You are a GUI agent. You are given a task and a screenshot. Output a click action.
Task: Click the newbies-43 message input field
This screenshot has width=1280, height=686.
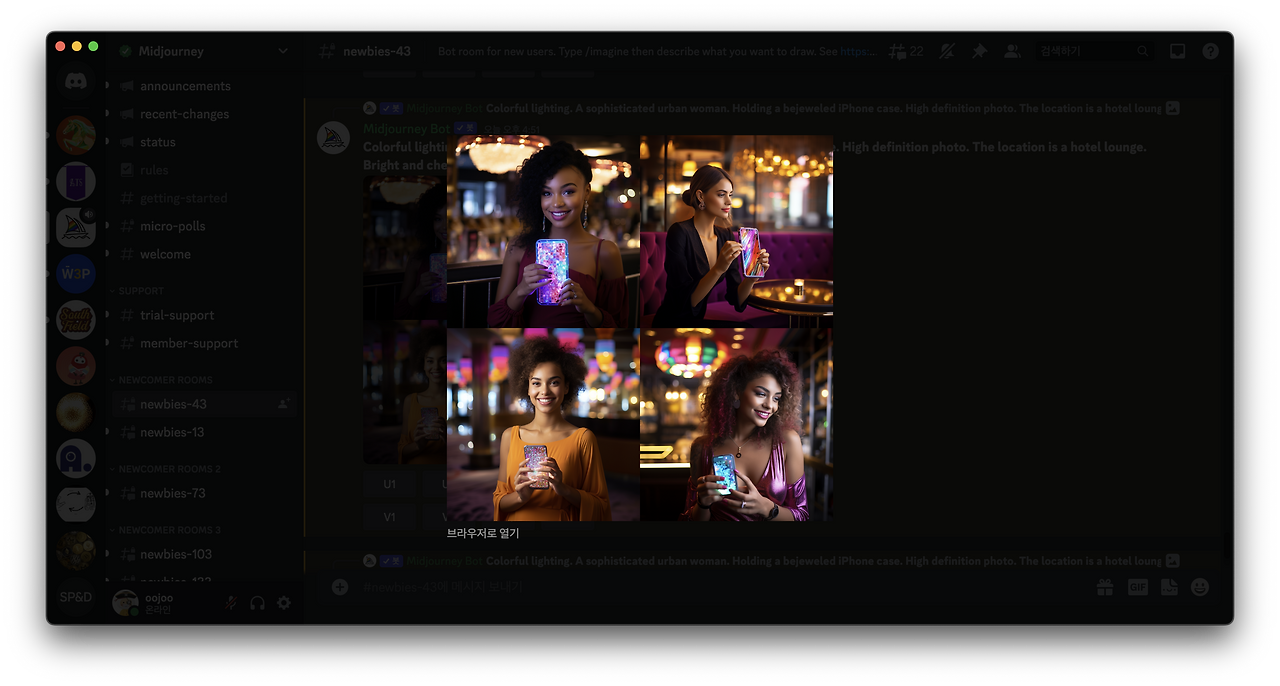(x=722, y=587)
